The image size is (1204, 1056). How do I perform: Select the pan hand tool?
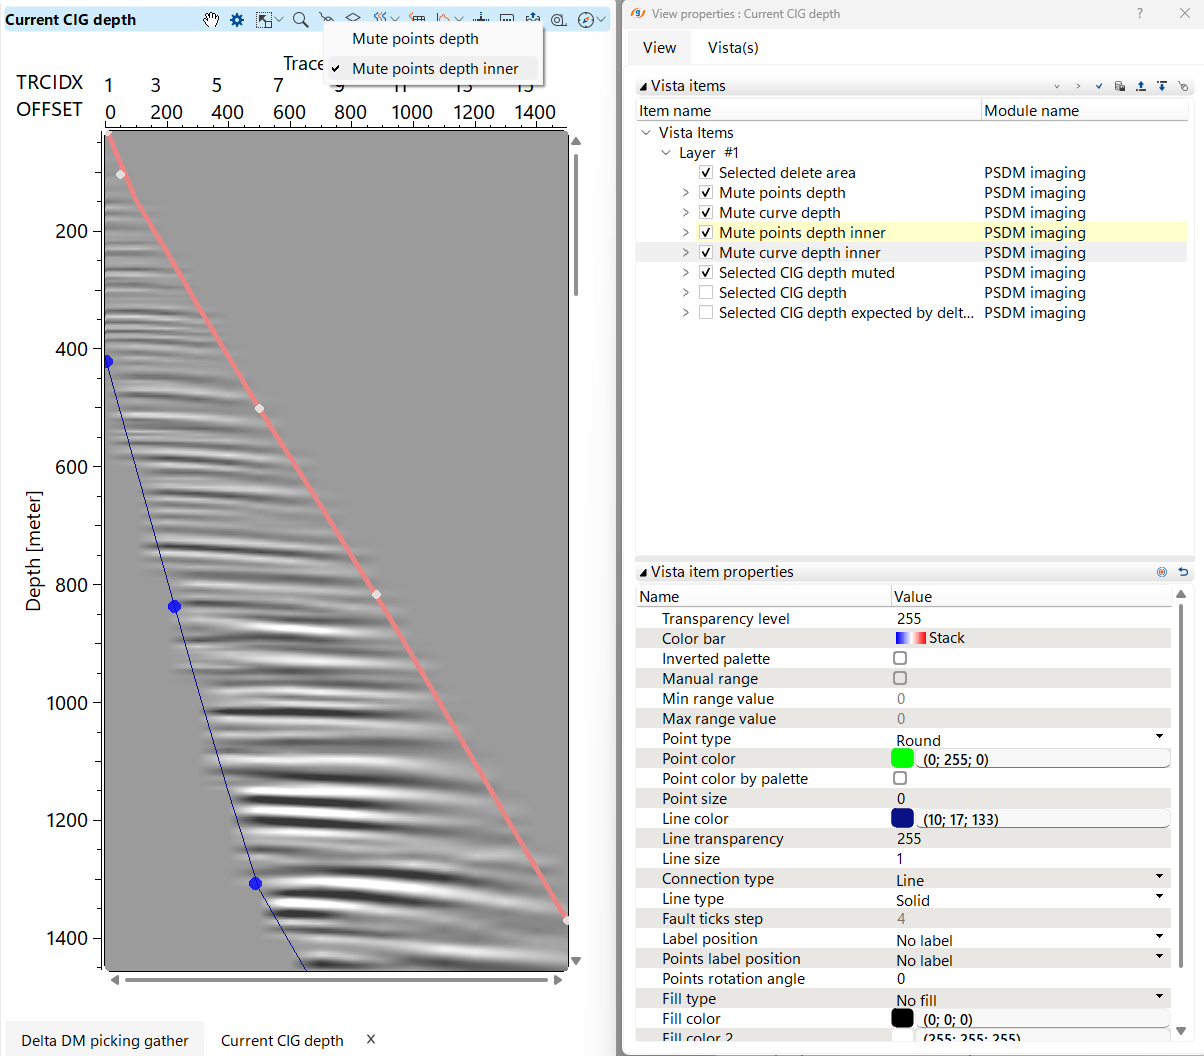(211, 20)
